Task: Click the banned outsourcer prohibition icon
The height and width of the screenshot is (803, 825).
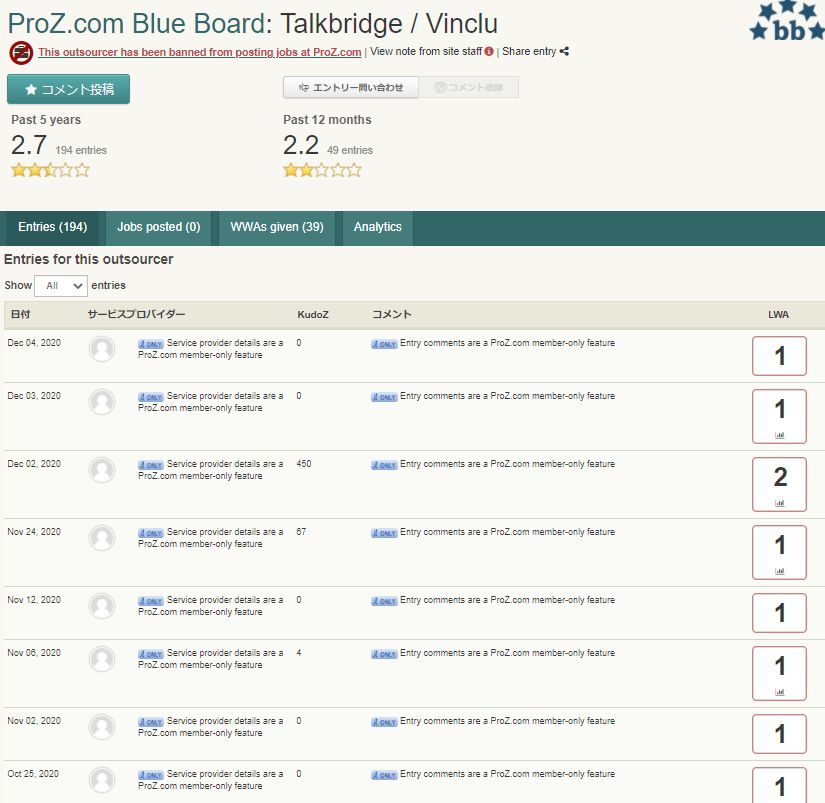Action: coord(21,52)
